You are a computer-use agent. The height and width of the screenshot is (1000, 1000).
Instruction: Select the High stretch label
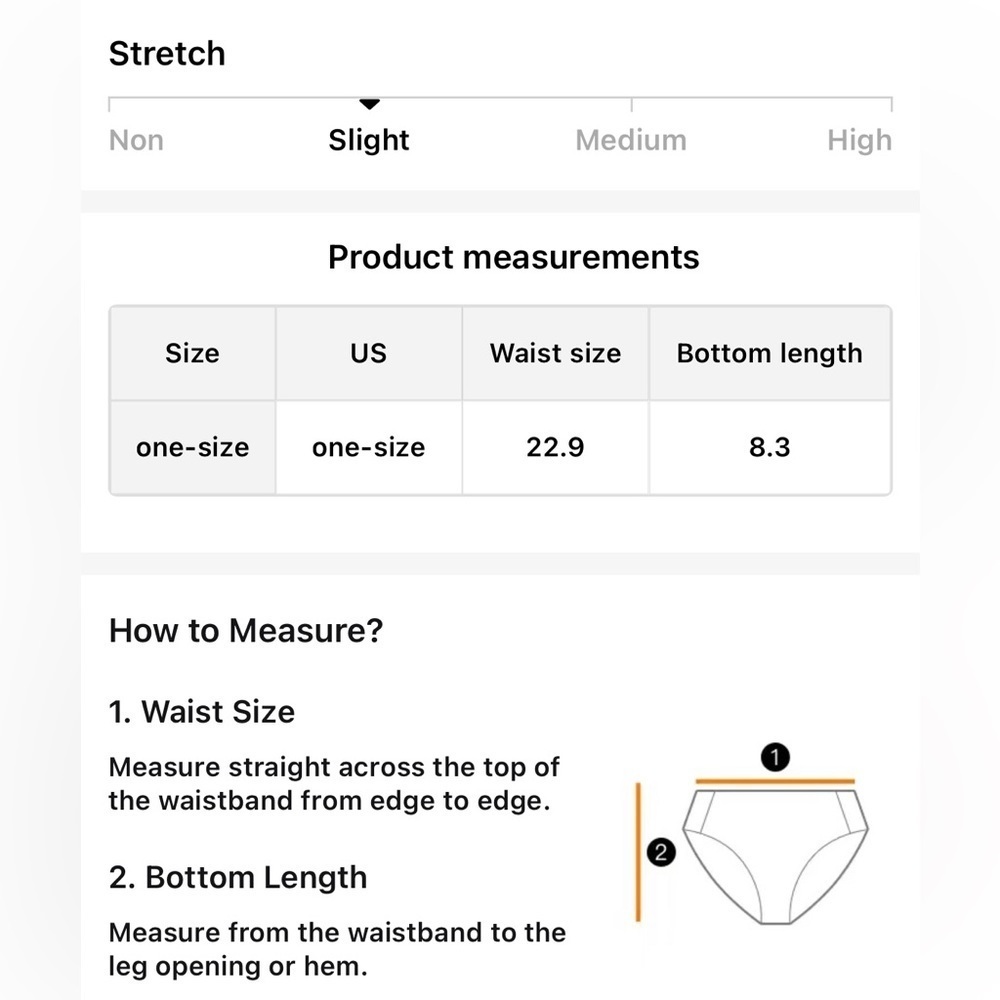(x=859, y=140)
